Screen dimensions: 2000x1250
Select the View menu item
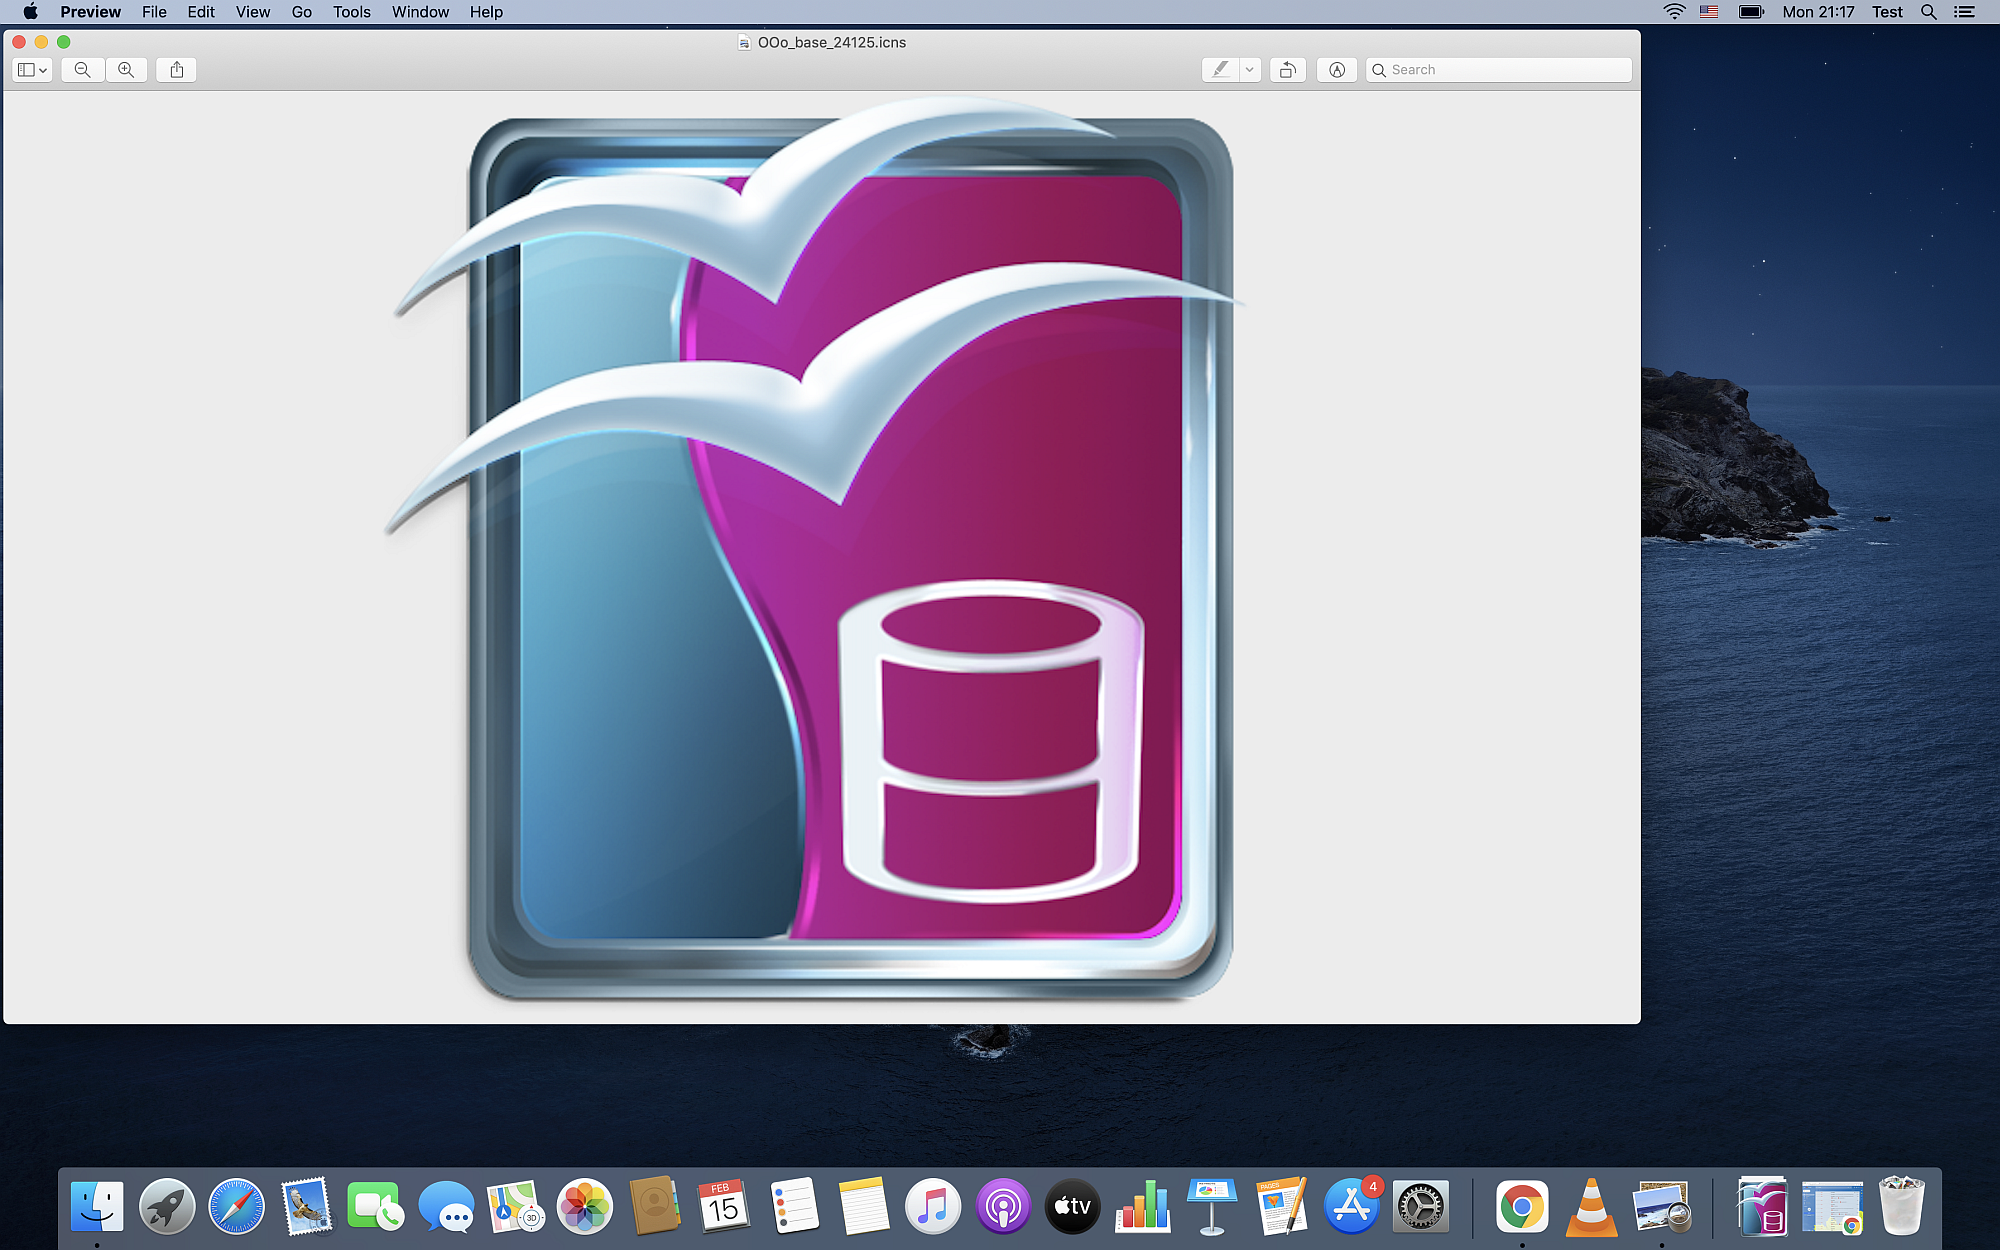pos(252,12)
